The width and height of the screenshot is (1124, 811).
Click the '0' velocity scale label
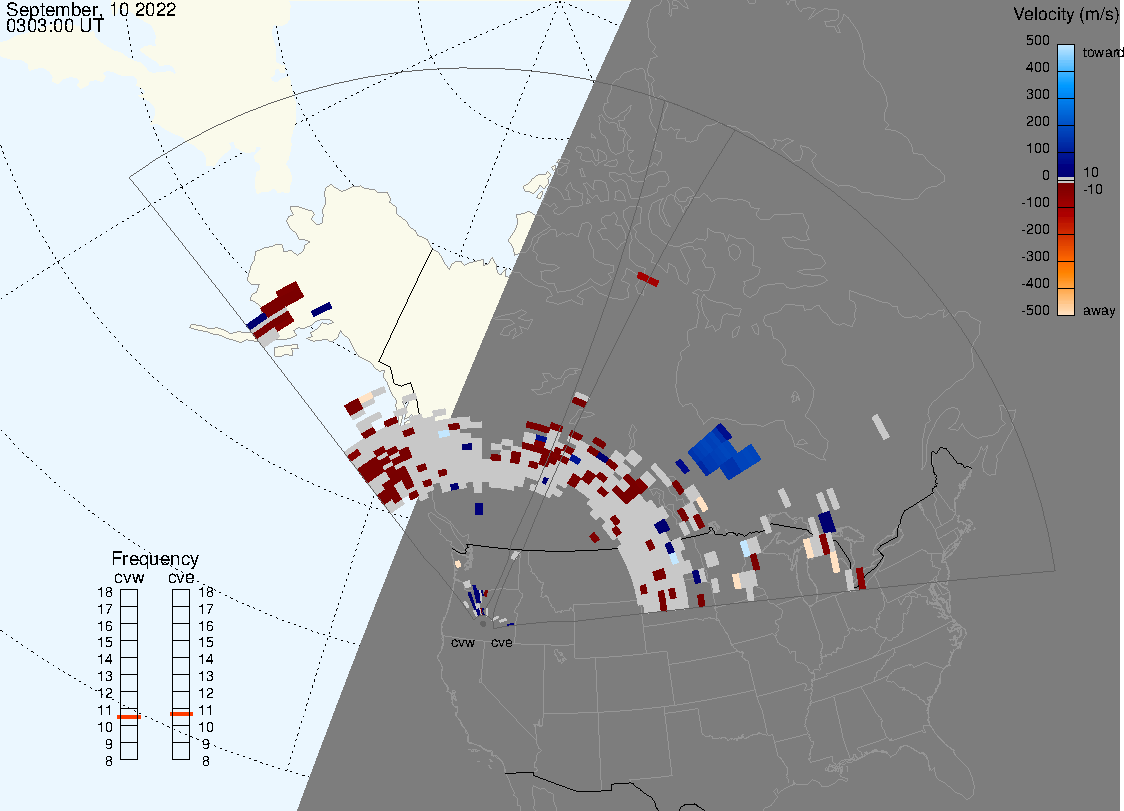[x=1046, y=176]
